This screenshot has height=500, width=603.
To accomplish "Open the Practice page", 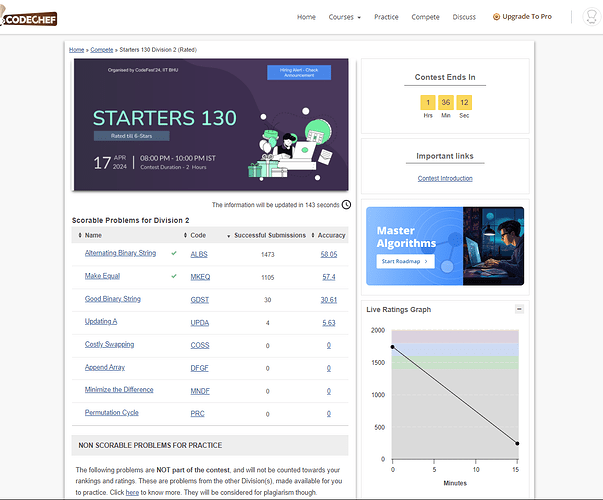I will 386,17.
